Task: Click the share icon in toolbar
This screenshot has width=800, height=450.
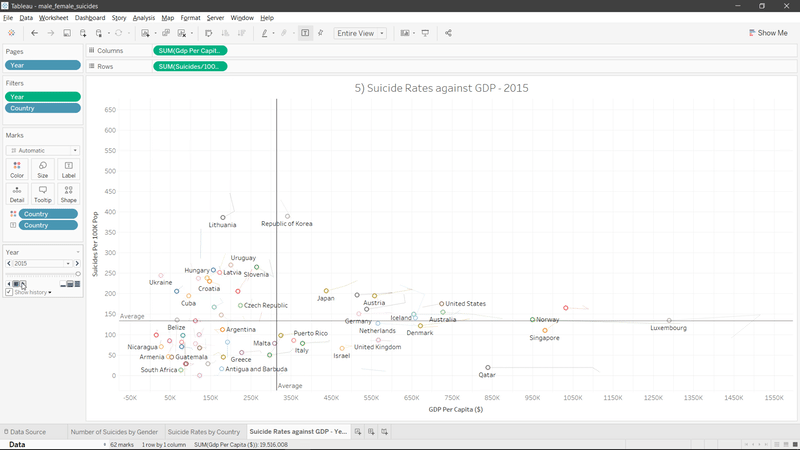Action: tap(448, 33)
